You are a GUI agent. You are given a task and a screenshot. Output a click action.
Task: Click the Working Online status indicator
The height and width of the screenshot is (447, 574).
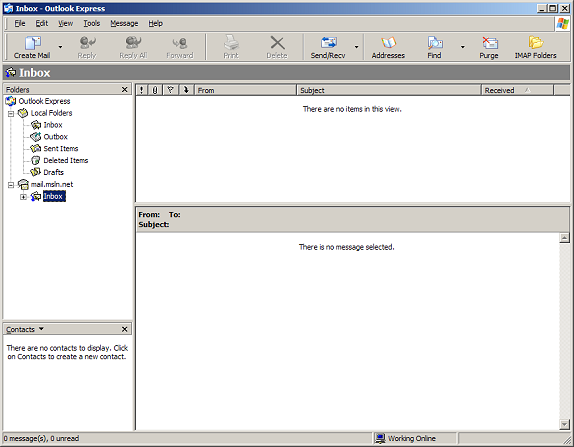pos(414,438)
